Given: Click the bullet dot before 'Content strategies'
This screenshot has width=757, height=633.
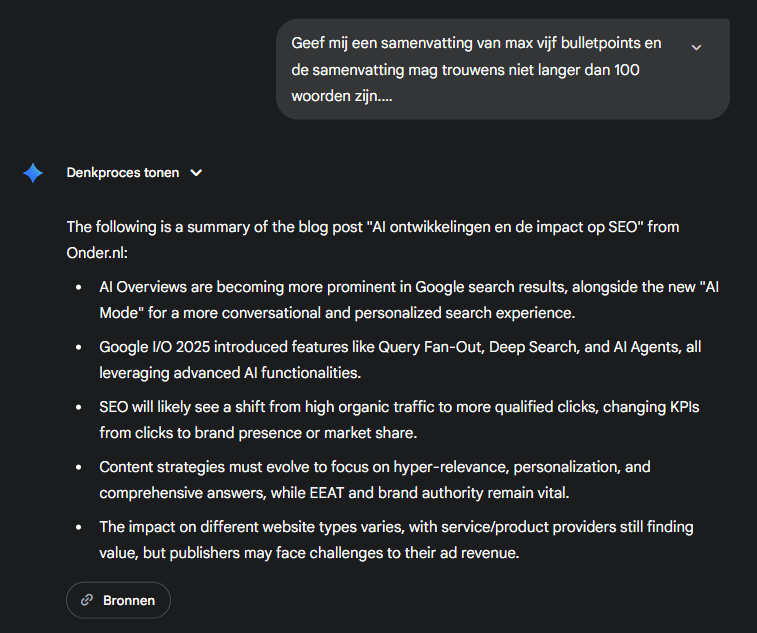Looking at the screenshot, I should tap(79, 468).
